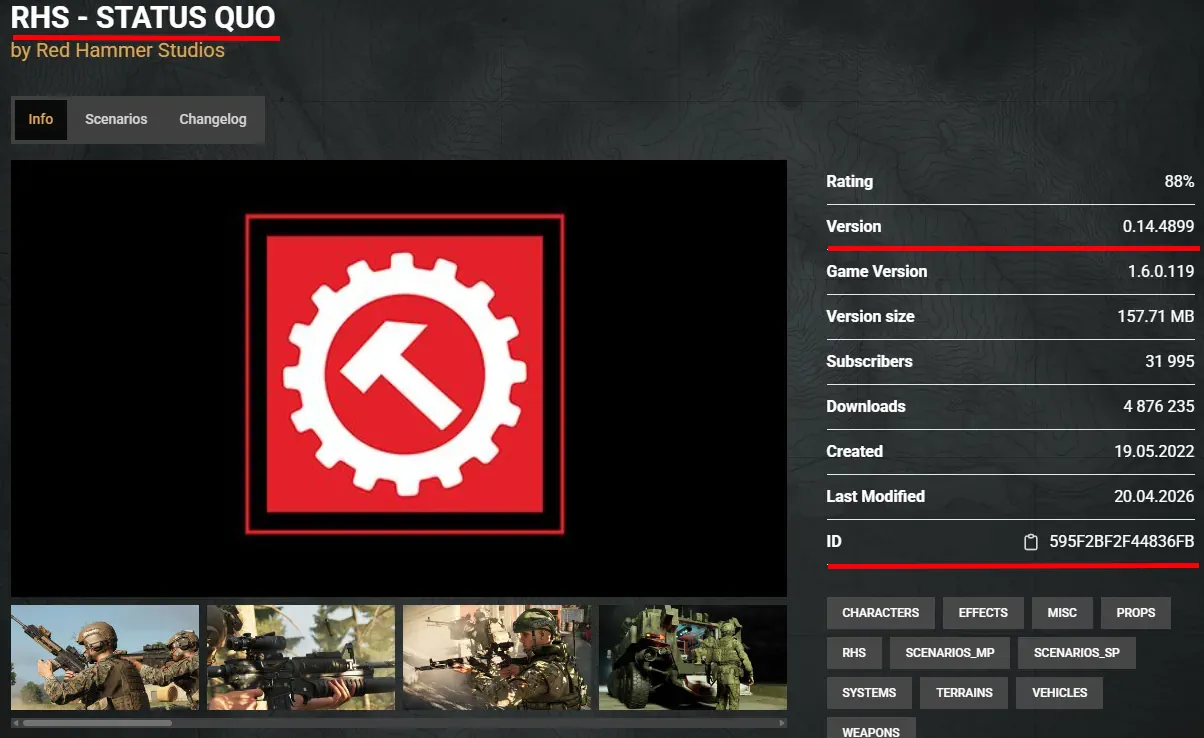Open thumbnail of two soldiers aiming rifles
This screenshot has height=738, width=1204.
pyautogui.click(x=105, y=657)
